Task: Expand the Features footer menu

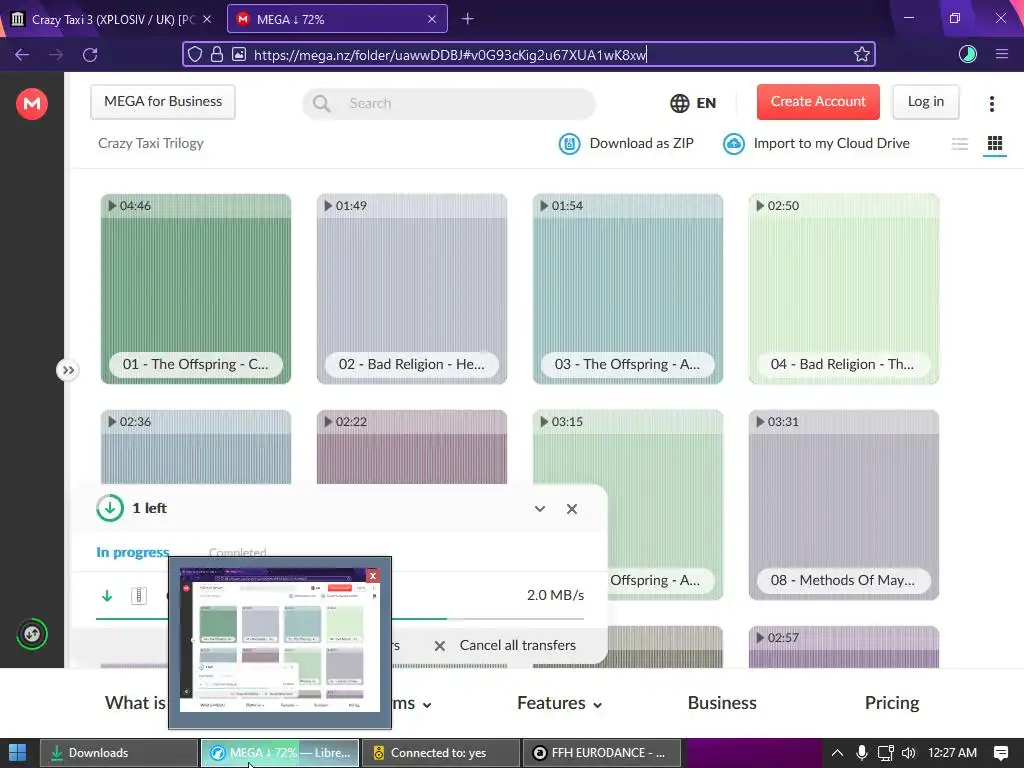Action: coord(560,703)
